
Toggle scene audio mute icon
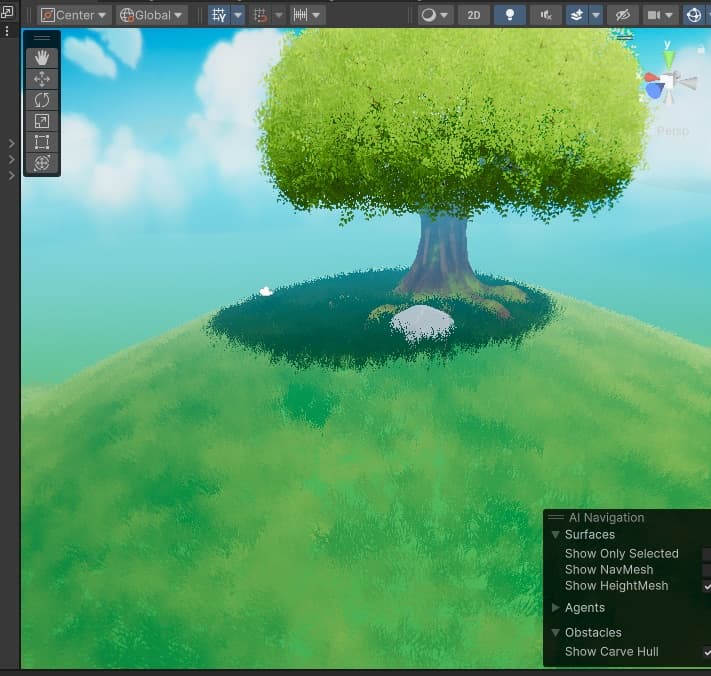coord(545,15)
